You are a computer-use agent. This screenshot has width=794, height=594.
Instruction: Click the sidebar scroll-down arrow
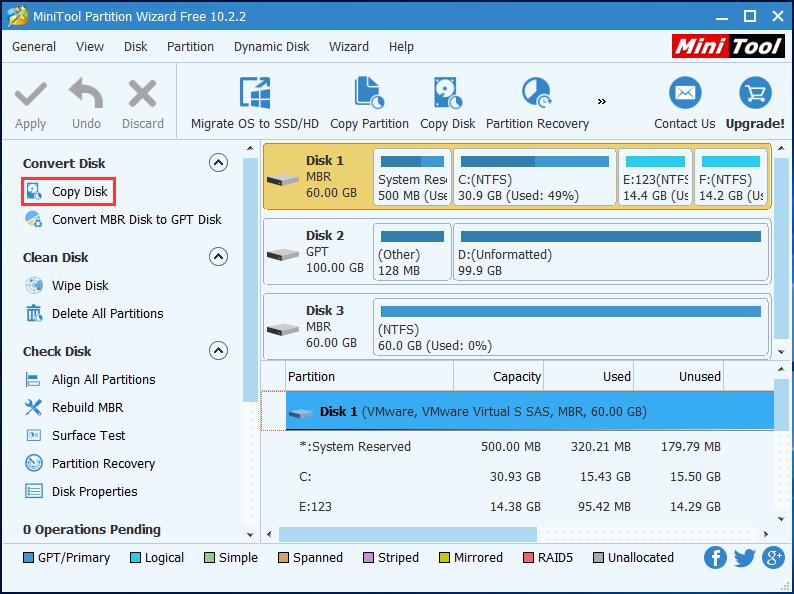pos(250,534)
